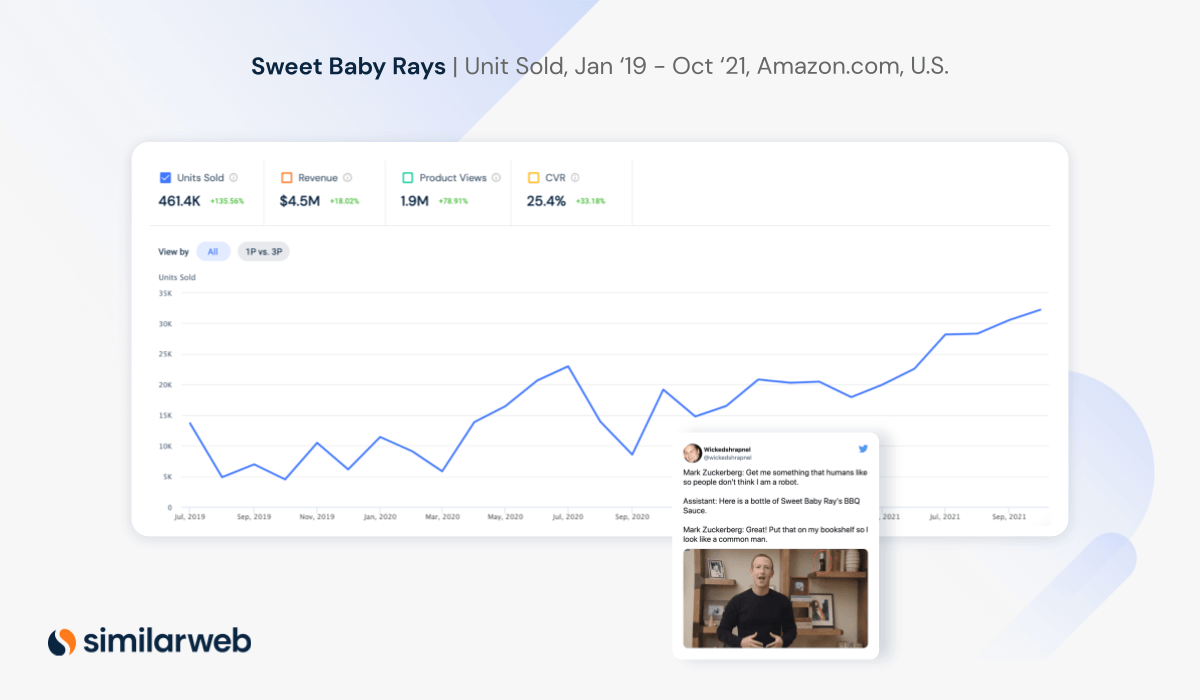View the Product Views metric definition icon
The image size is (1200, 700).
pos(496,178)
